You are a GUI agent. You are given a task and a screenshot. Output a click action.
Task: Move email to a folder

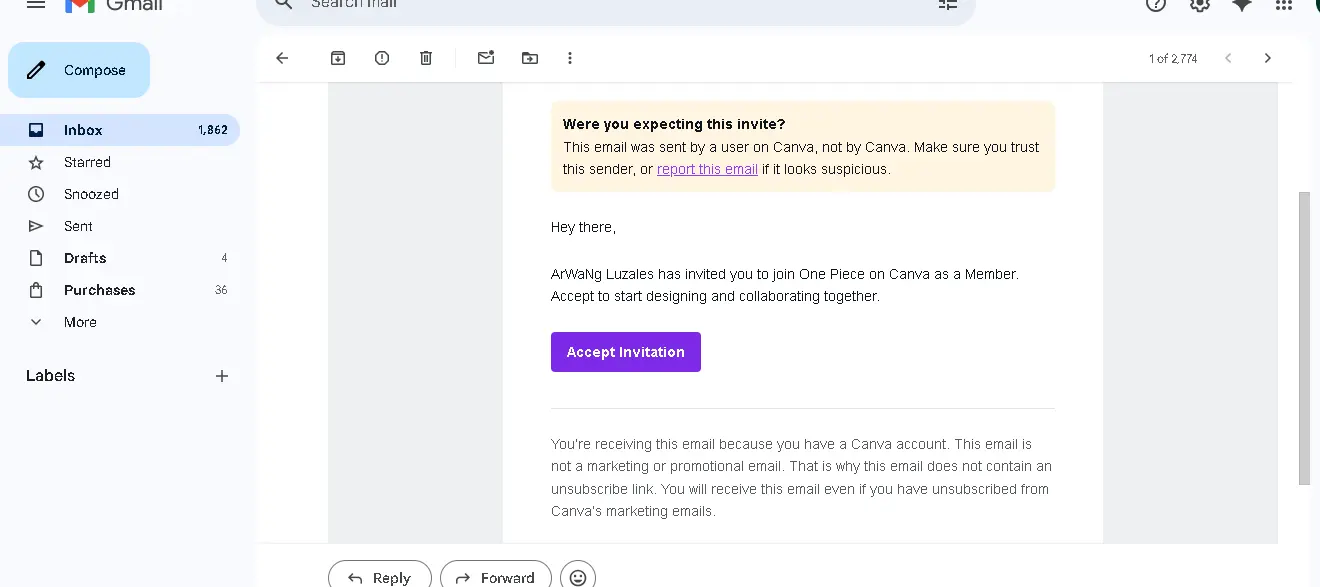530,58
